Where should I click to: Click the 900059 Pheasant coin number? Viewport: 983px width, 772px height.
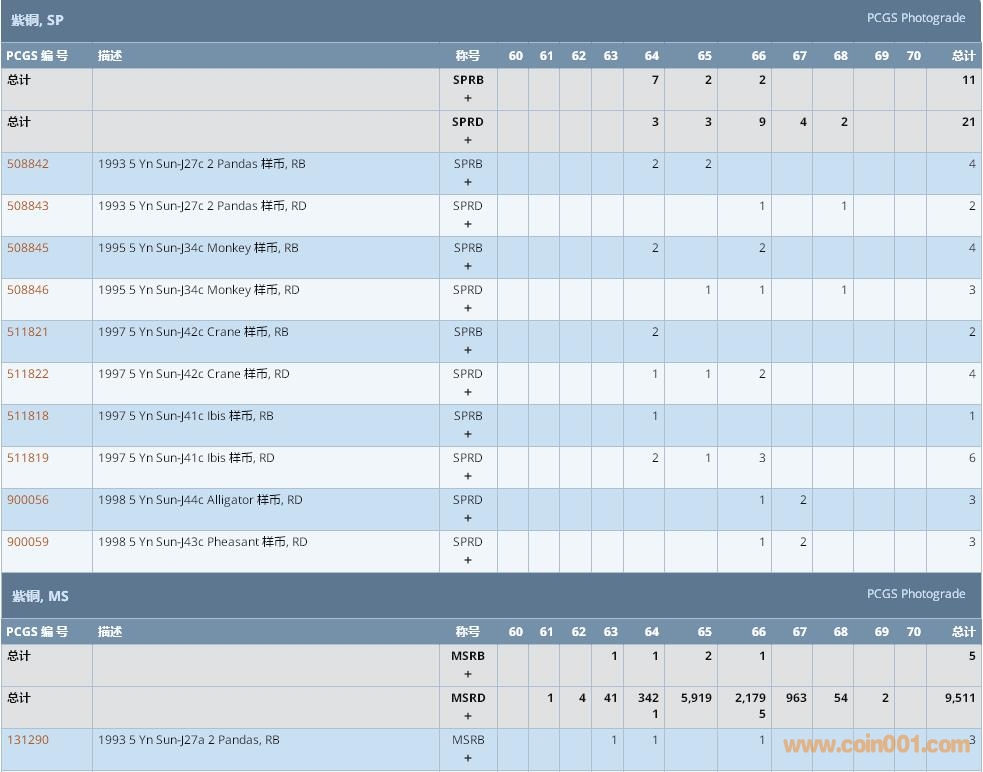(x=28, y=542)
